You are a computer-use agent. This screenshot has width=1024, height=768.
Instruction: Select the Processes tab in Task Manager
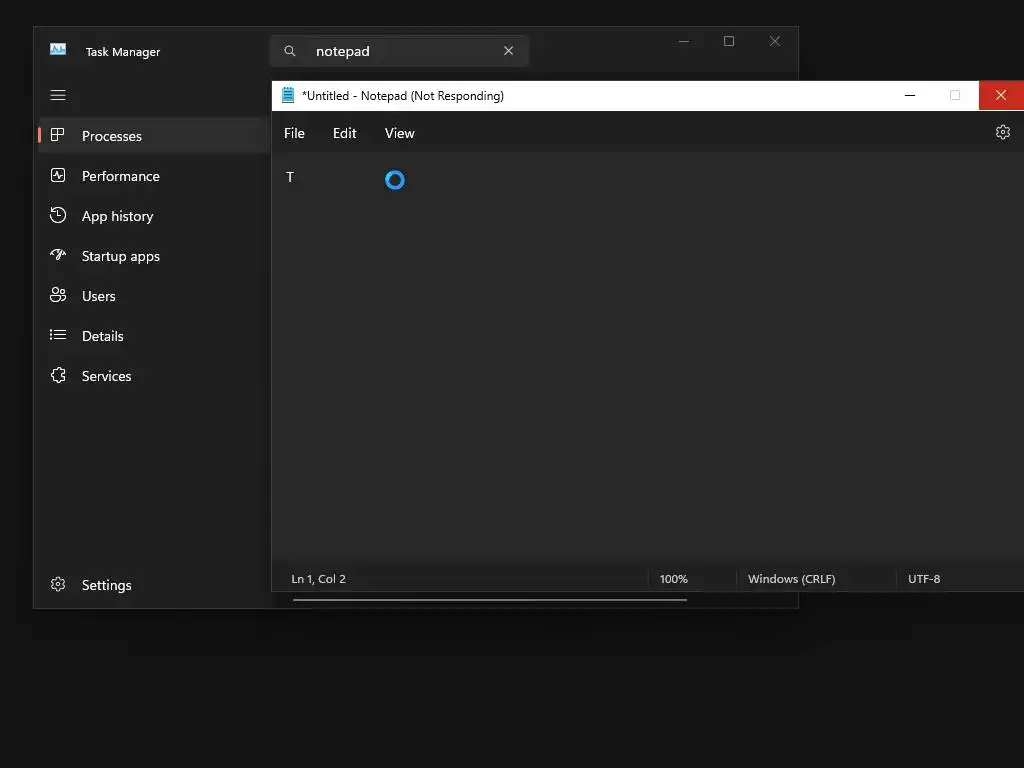pyautogui.click(x=154, y=136)
